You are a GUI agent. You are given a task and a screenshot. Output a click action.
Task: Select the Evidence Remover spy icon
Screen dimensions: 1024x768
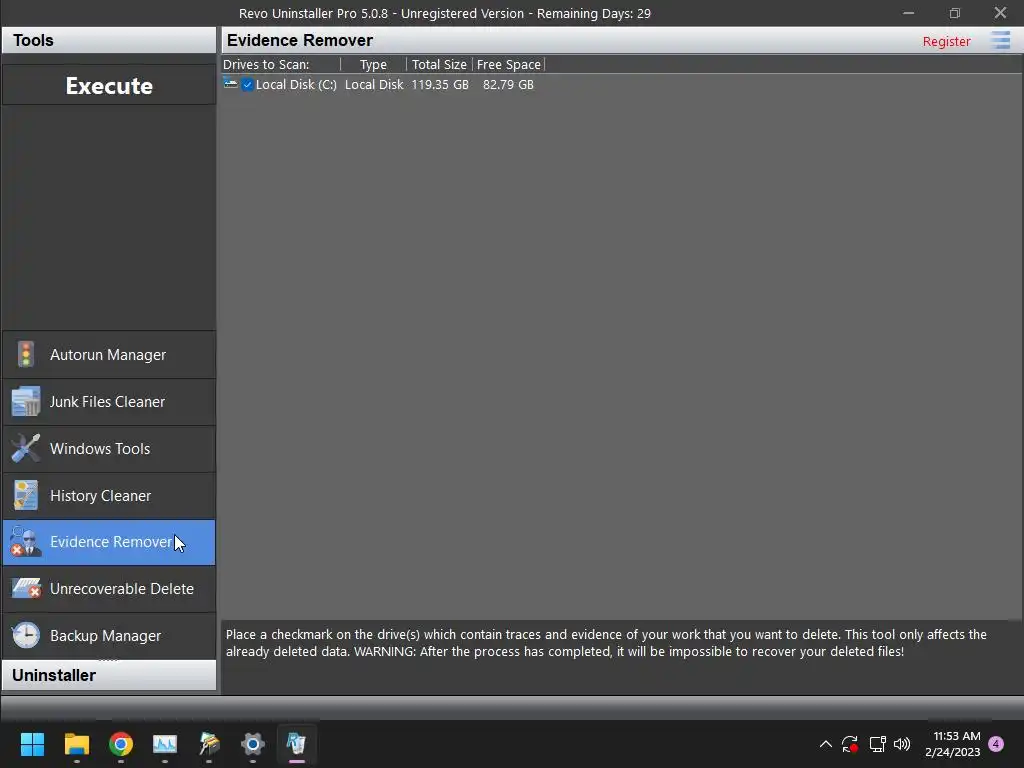25,542
